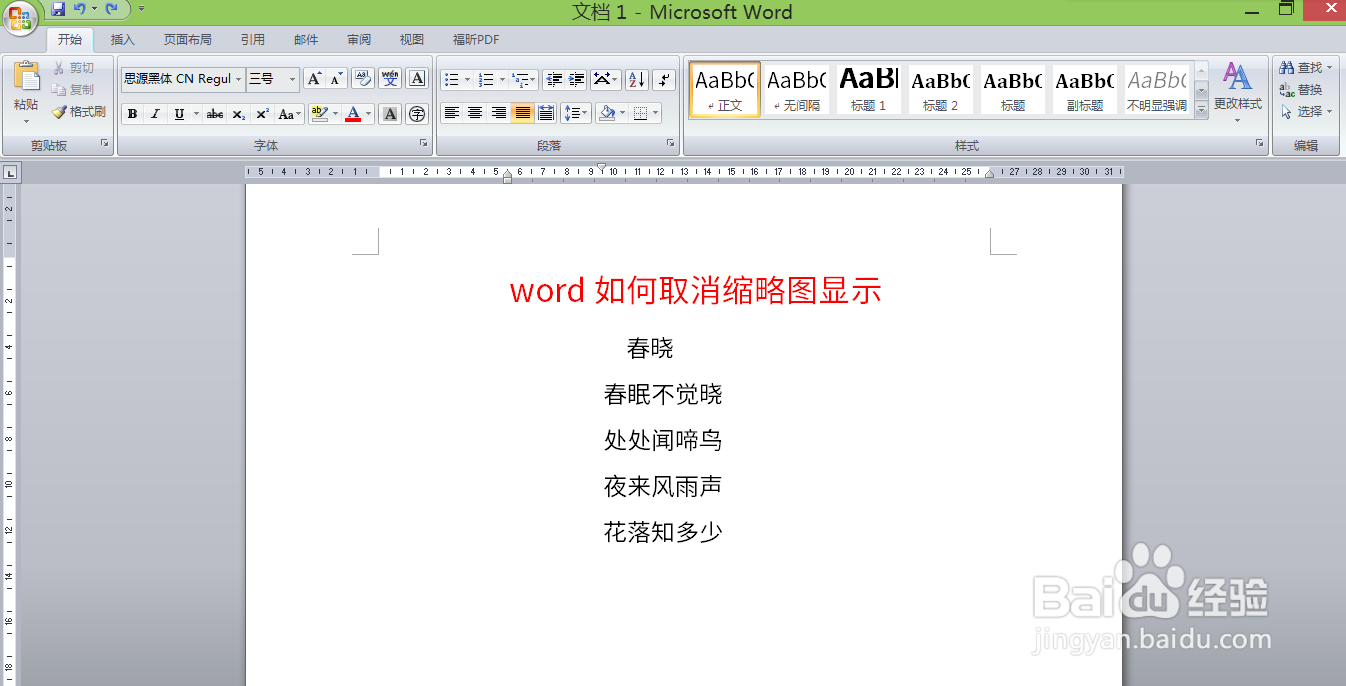Show or hide paragraph marks

point(664,79)
